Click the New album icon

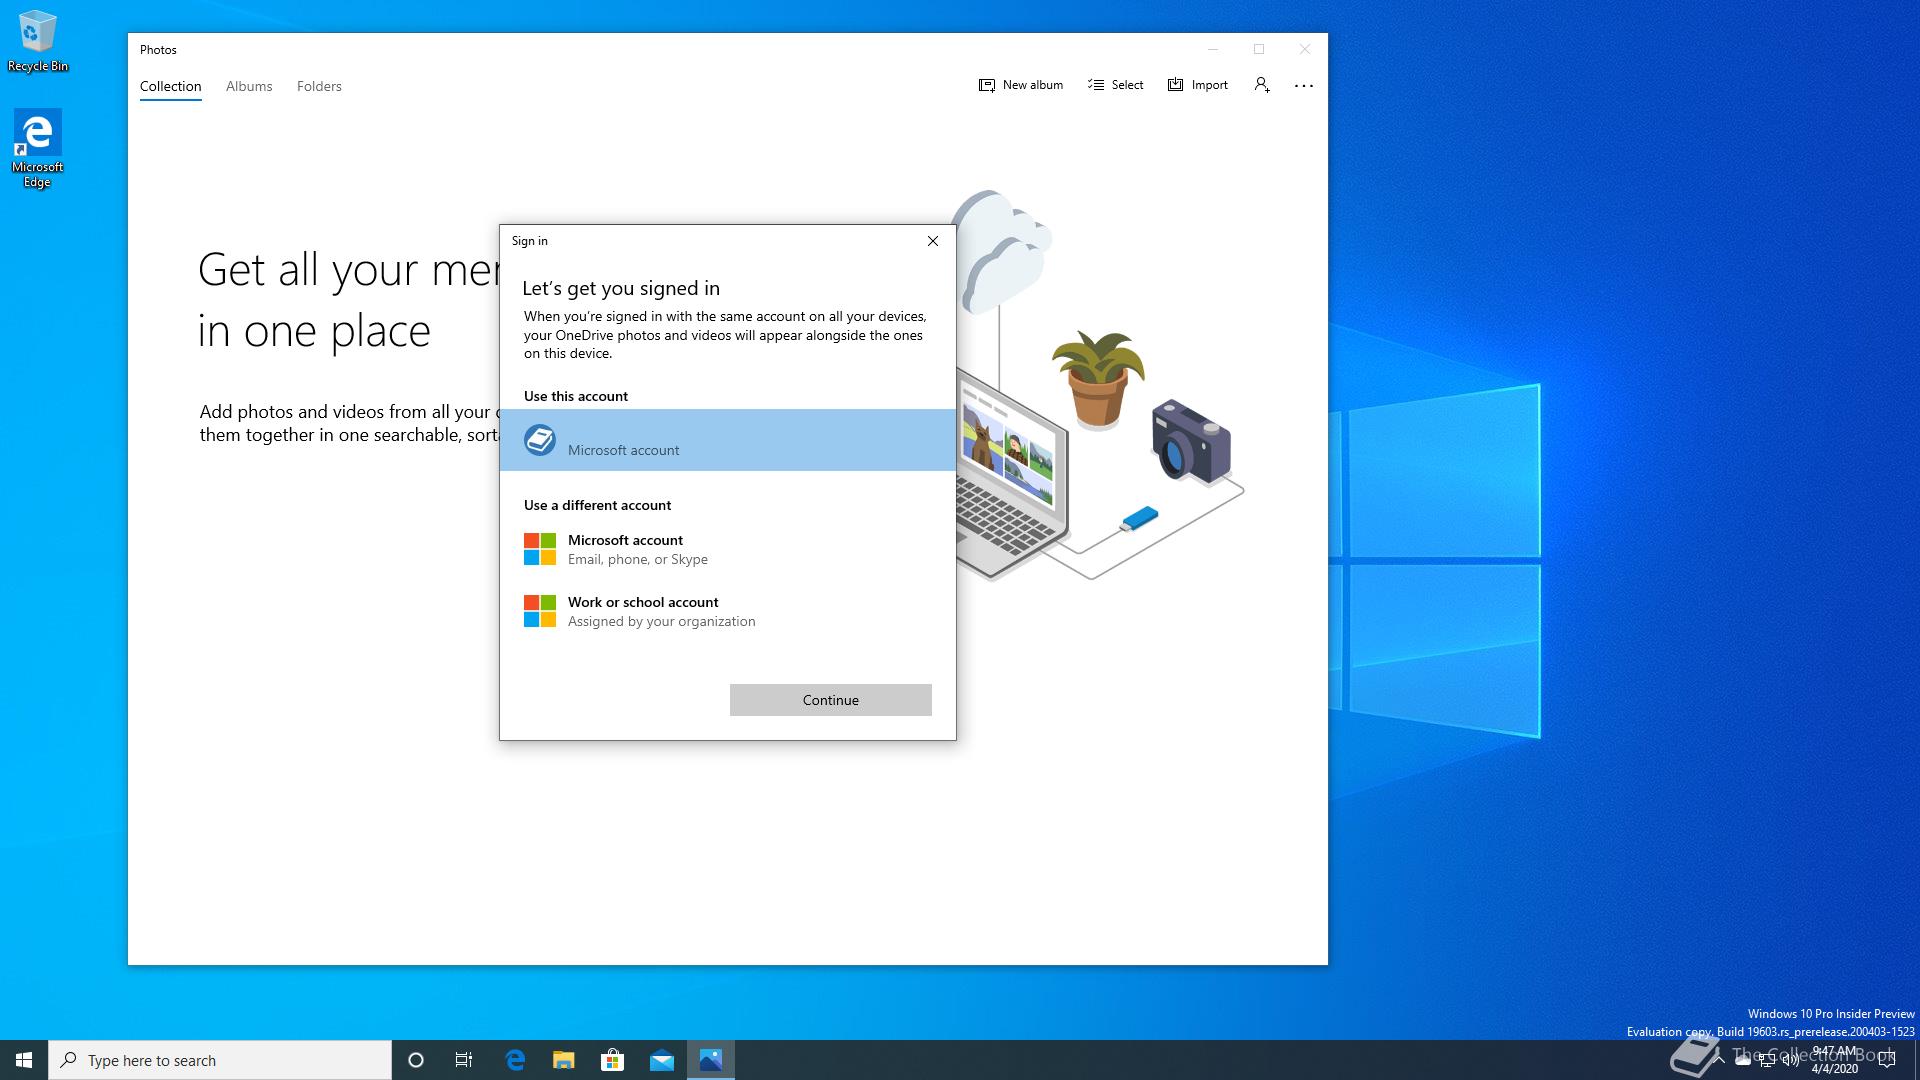click(987, 85)
